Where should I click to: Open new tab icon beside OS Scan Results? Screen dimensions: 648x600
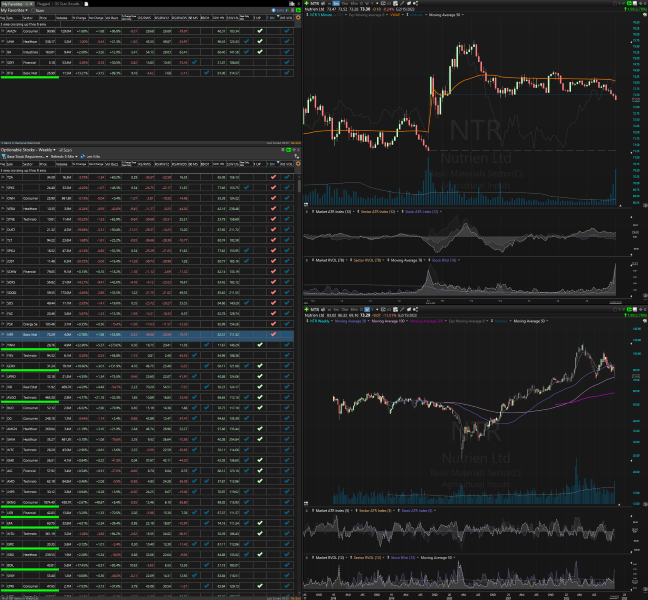point(86,4)
